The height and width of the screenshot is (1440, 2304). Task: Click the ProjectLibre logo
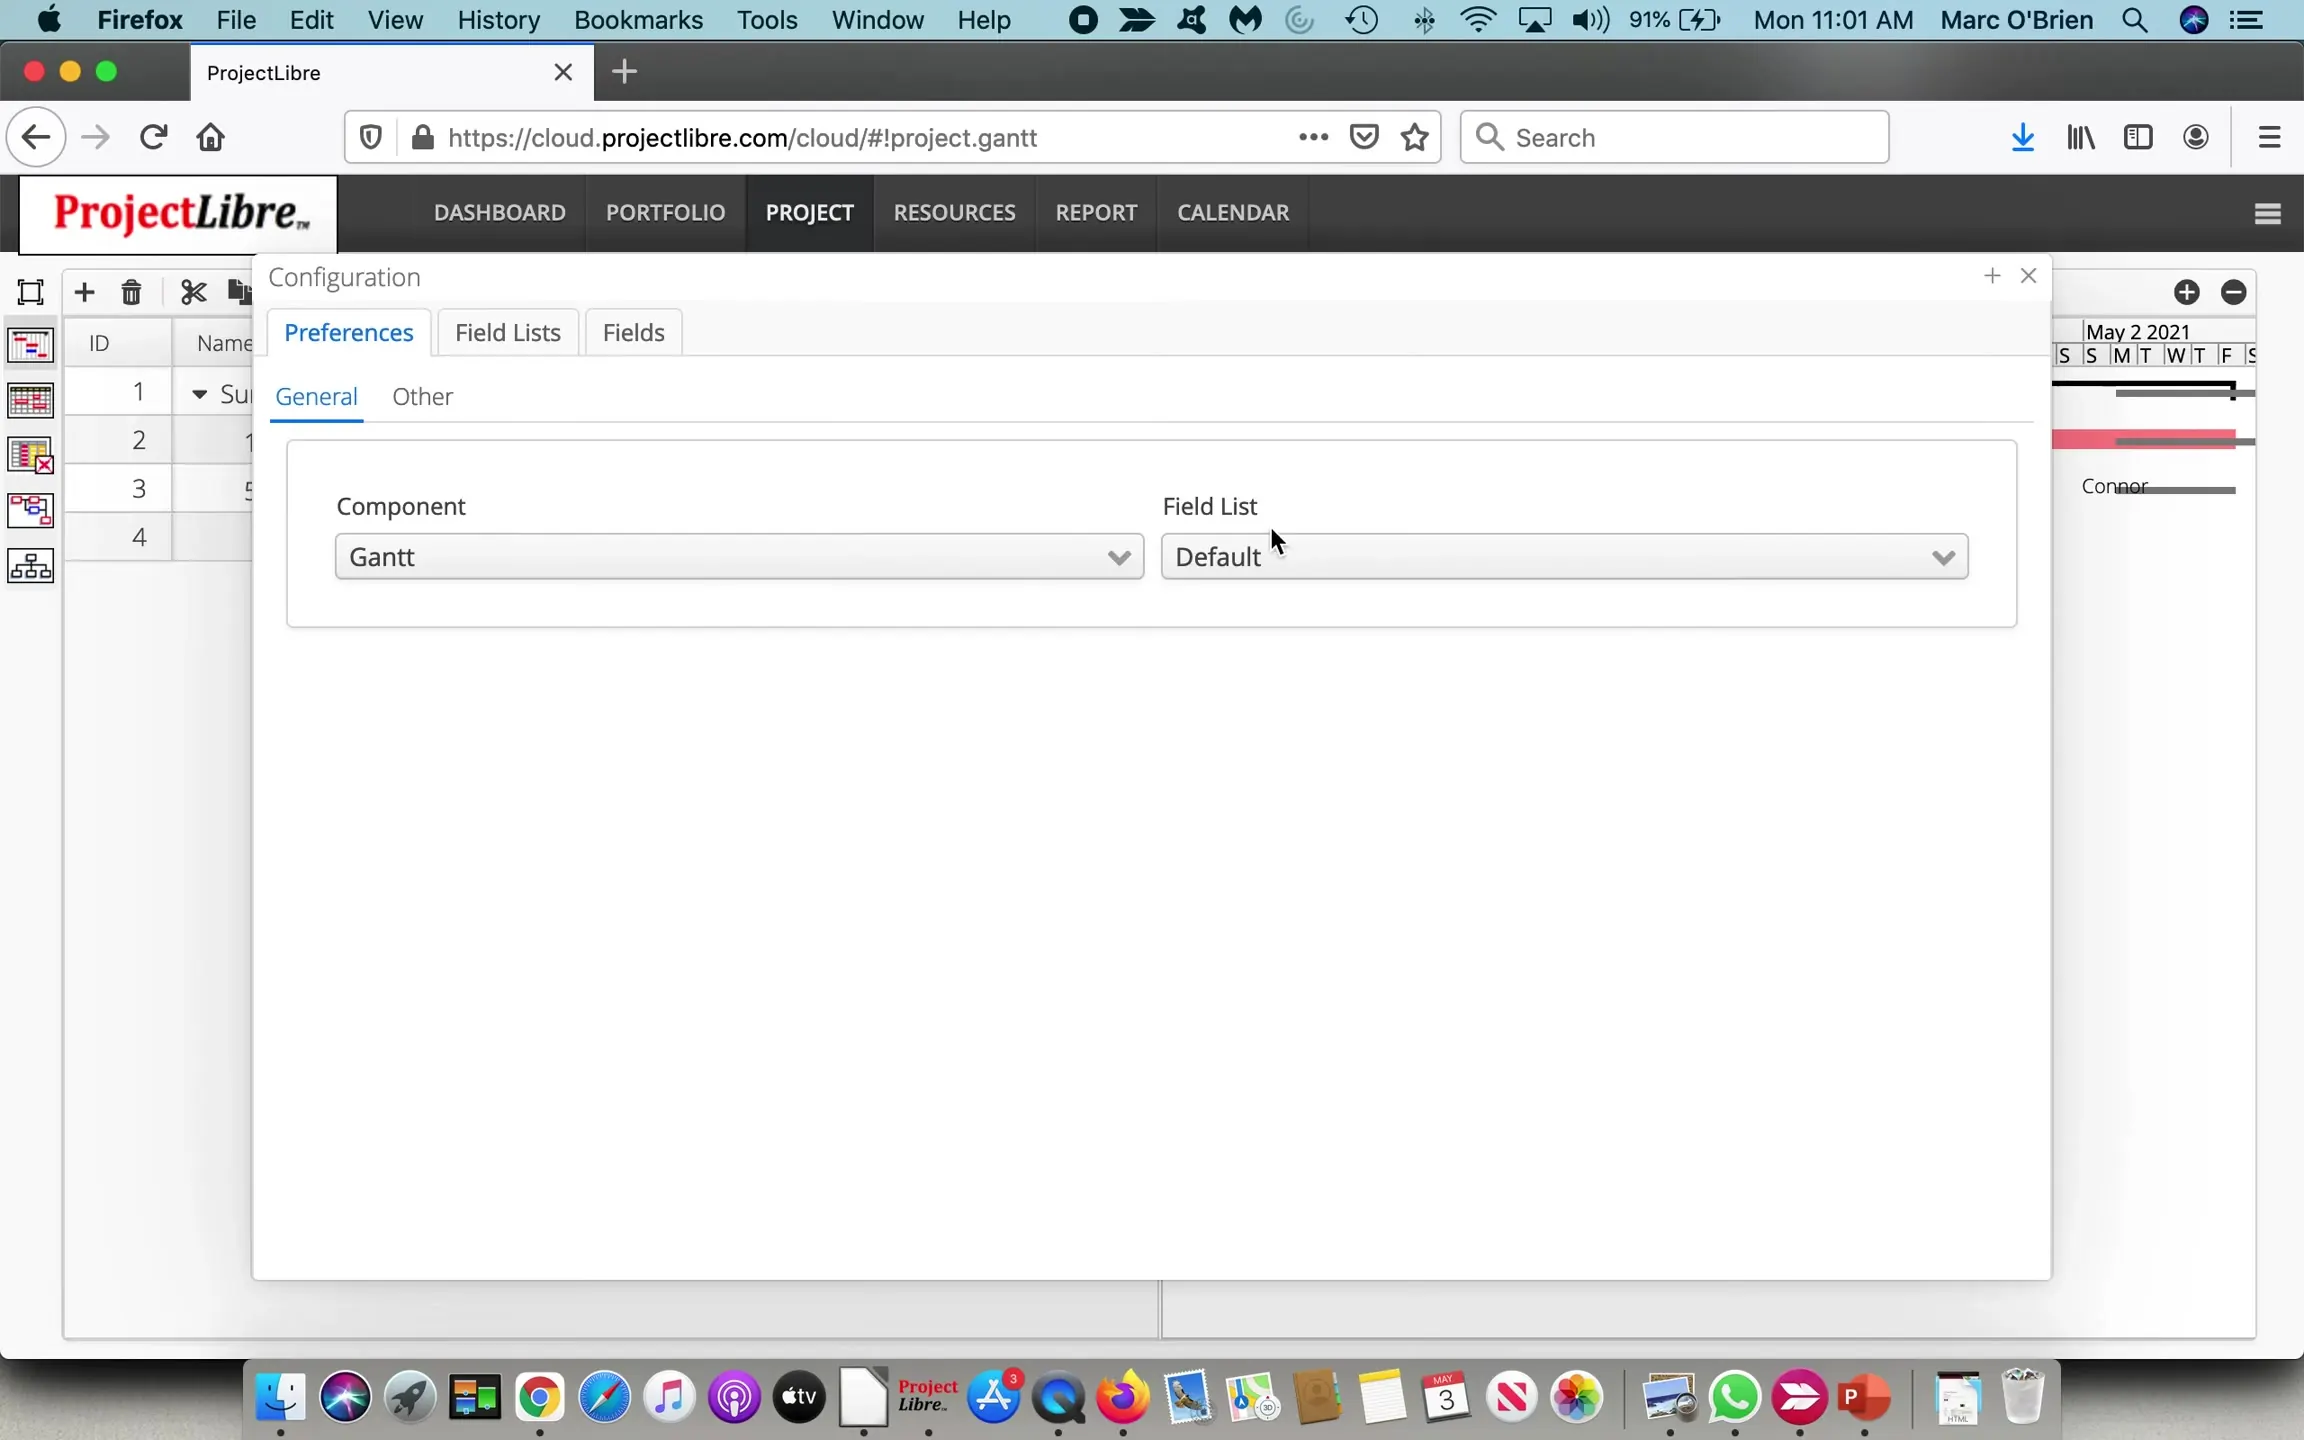point(179,213)
